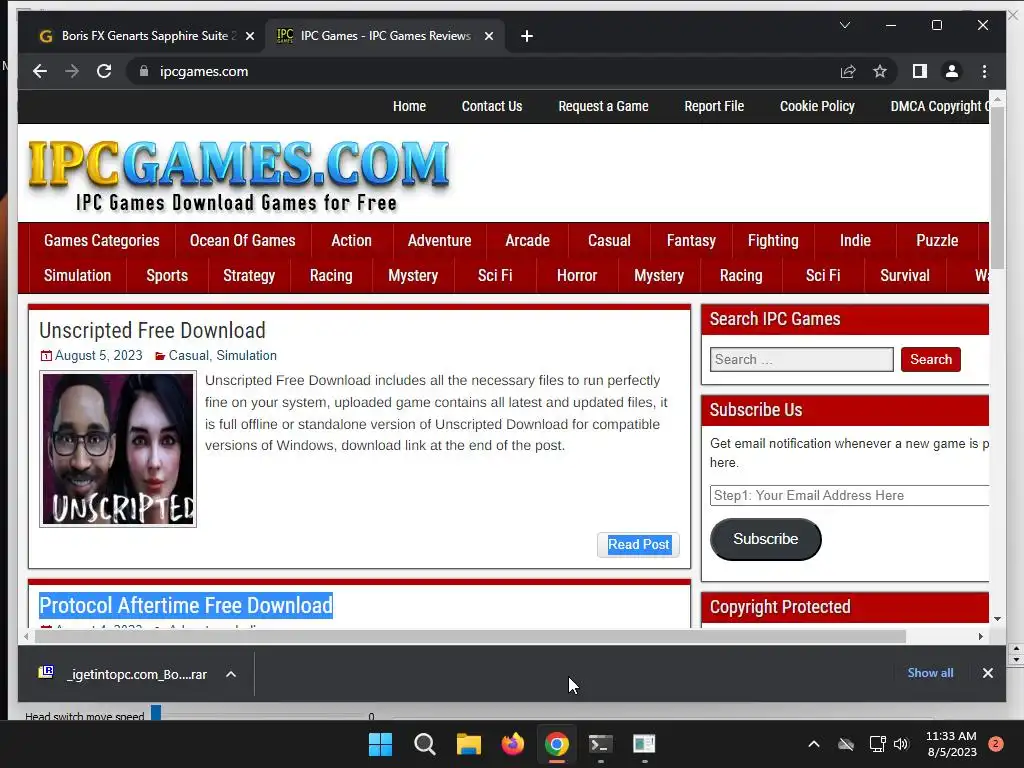Open the Puzzle category
The image size is (1024, 768).
pos(937,240)
